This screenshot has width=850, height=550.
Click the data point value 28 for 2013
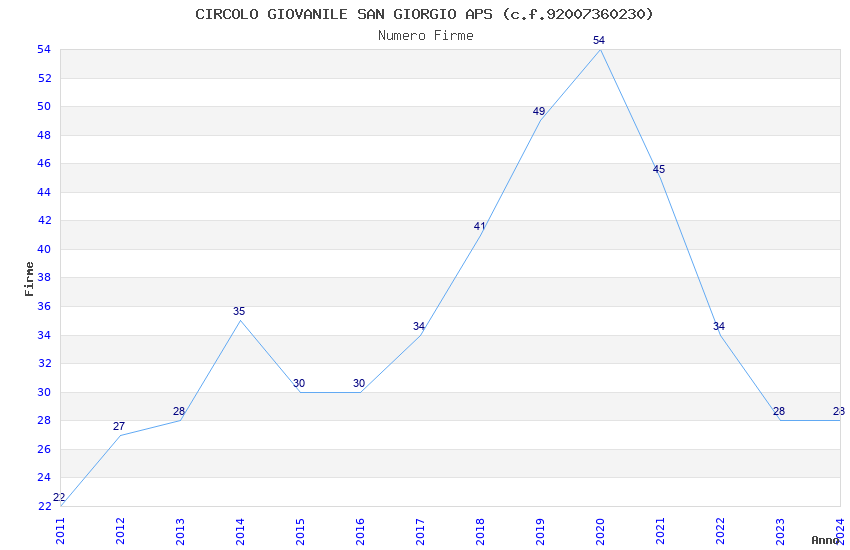point(179,412)
